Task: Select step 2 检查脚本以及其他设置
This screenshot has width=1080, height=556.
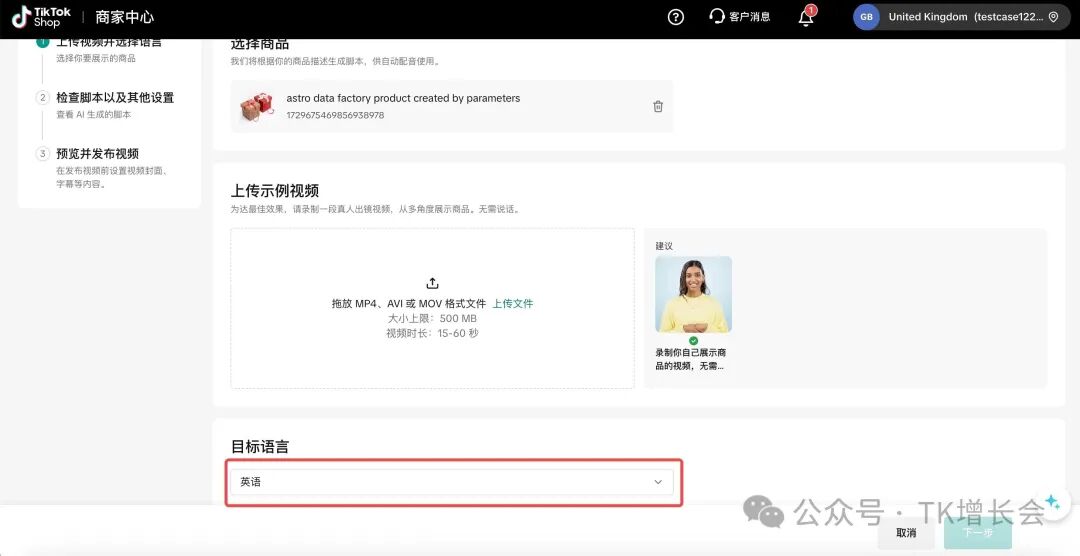Action: coord(115,98)
